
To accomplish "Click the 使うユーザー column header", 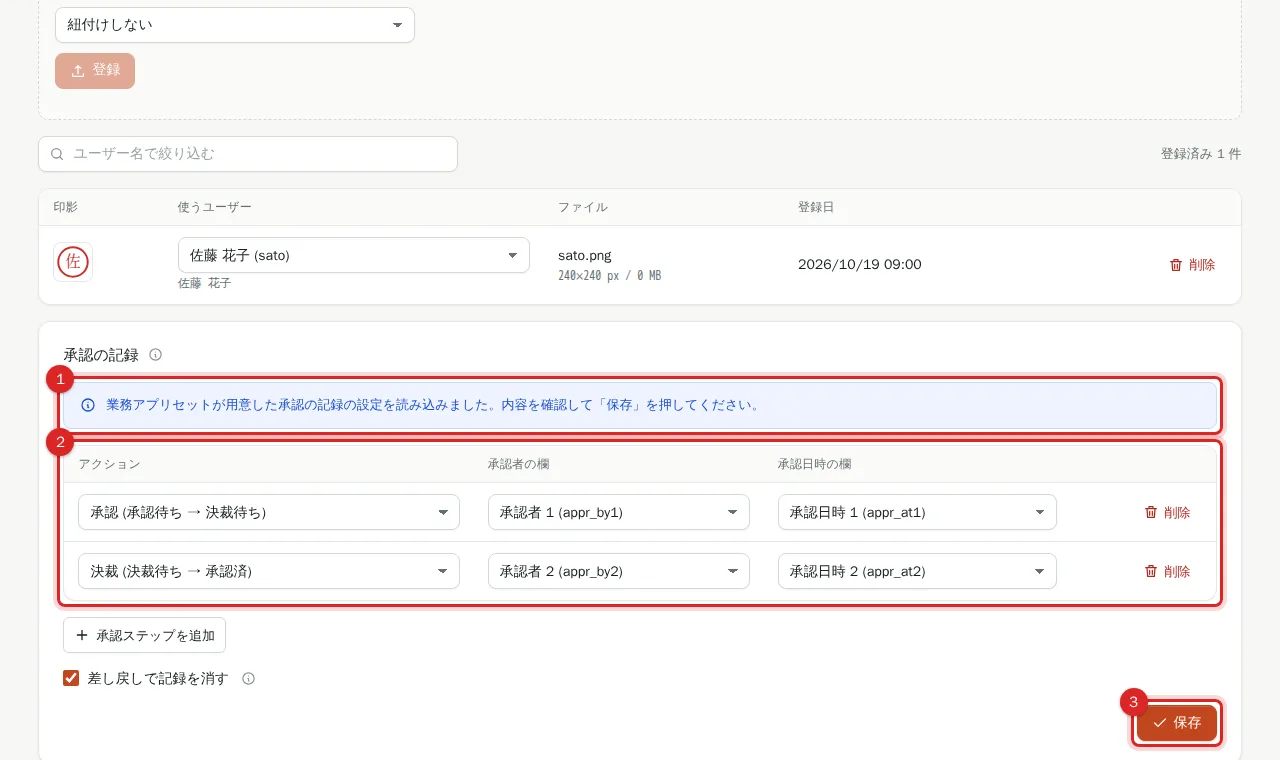I will pyautogui.click(x=215, y=207).
